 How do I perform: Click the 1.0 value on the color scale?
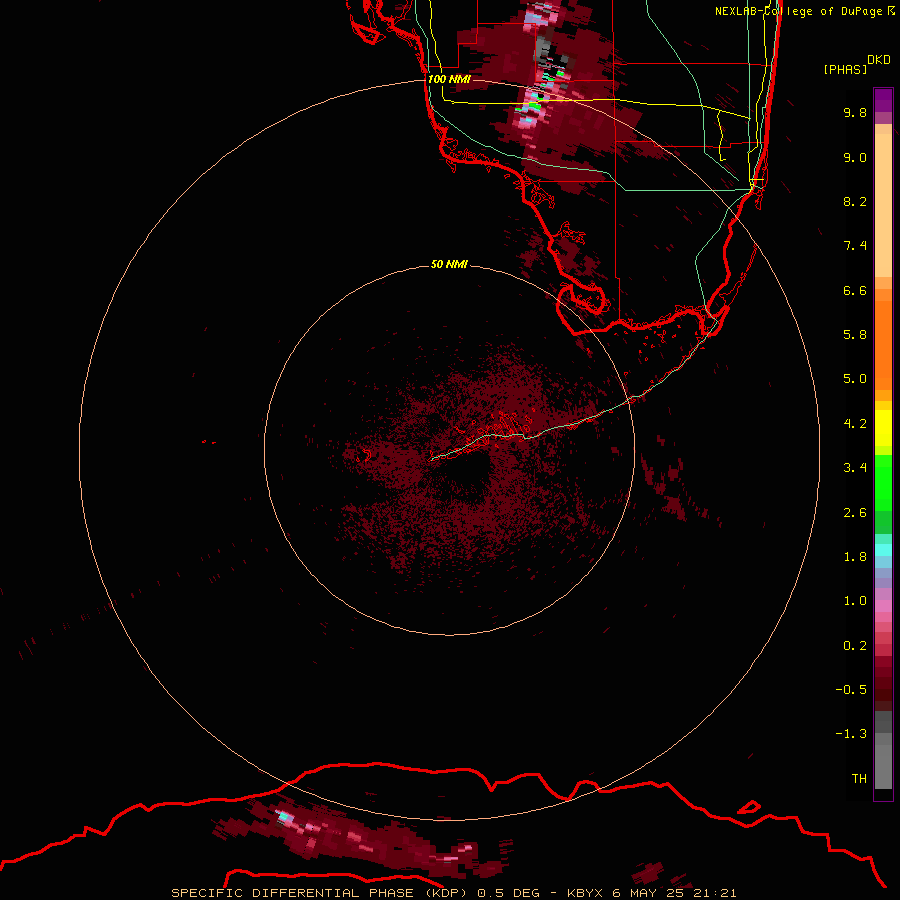[x=855, y=601]
